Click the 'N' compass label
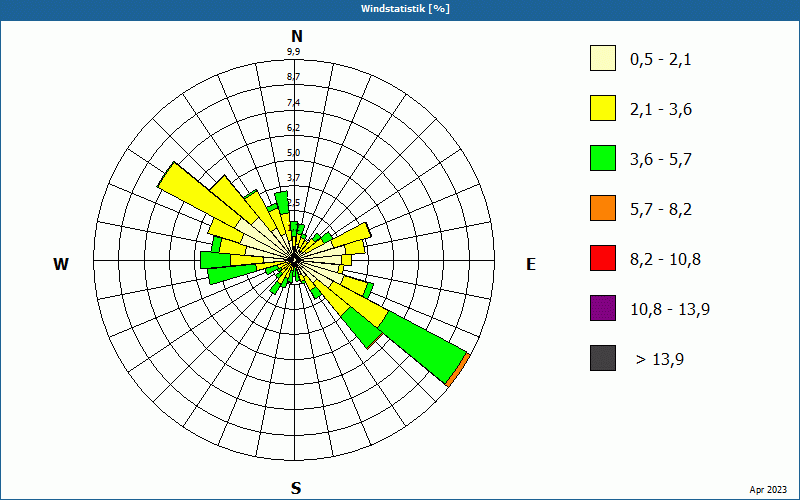Screen dimensions: 800x500 point(297,36)
